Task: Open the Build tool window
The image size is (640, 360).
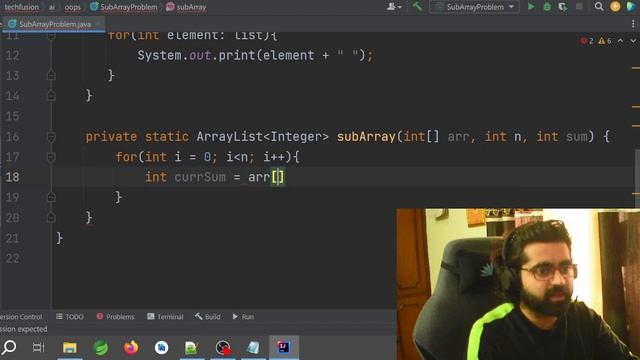Action: coord(208,317)
